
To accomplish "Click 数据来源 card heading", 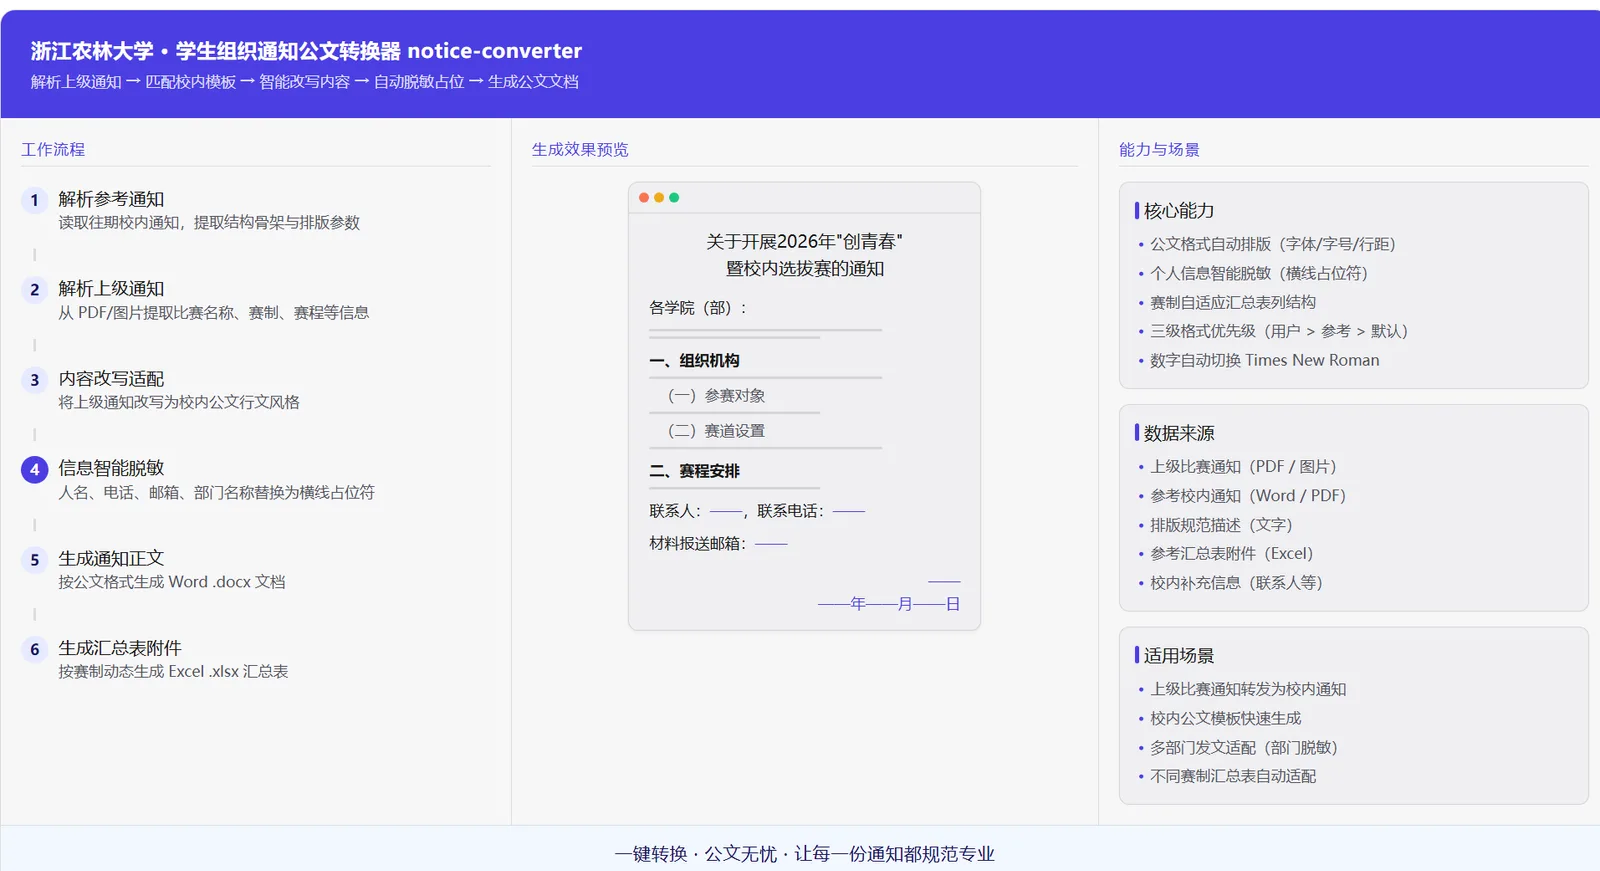I will [x=1179, y=433].
